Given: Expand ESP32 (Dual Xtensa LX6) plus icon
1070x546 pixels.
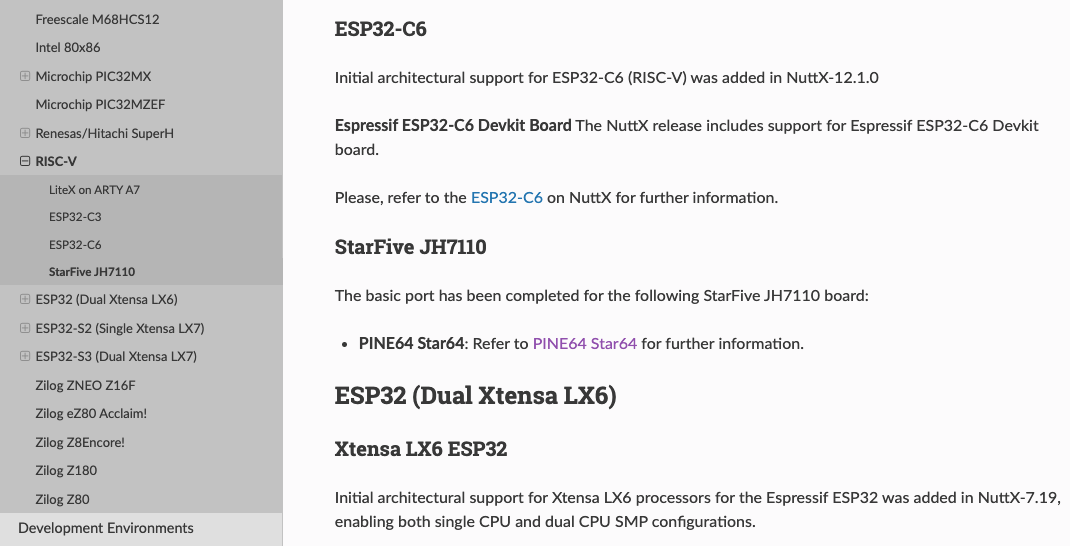Looking at the screenshot, I should tap(25, 299).
